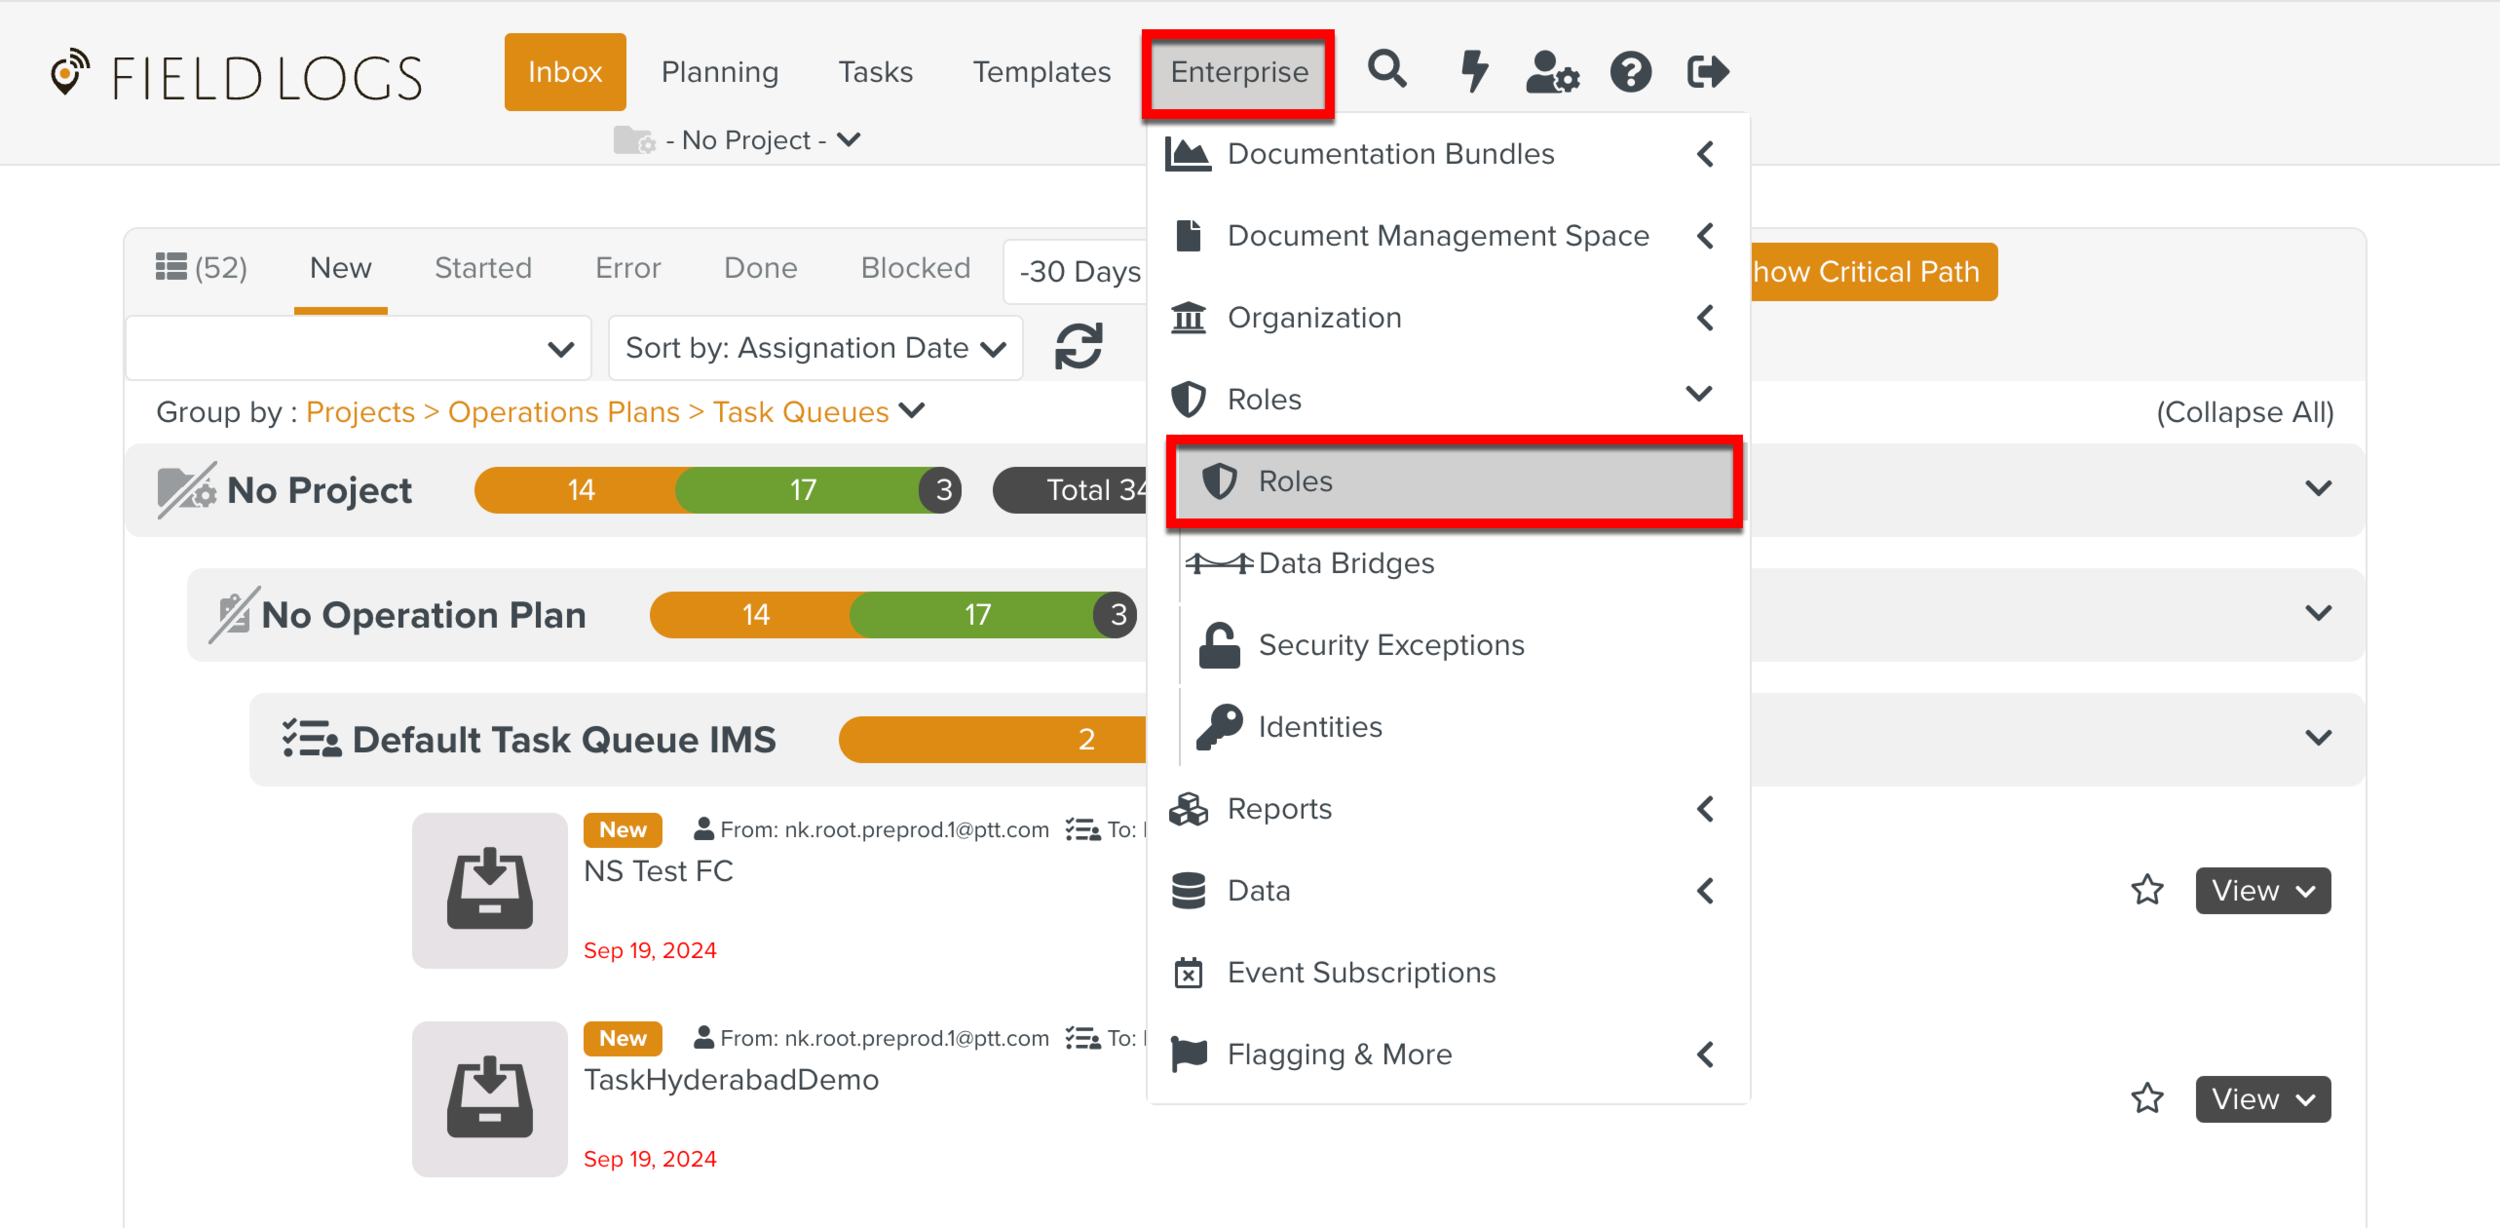The width and height of the screenshot is (2500, 1228).
Task: Click the list view icon showing 52
Action: click(201, 268)
